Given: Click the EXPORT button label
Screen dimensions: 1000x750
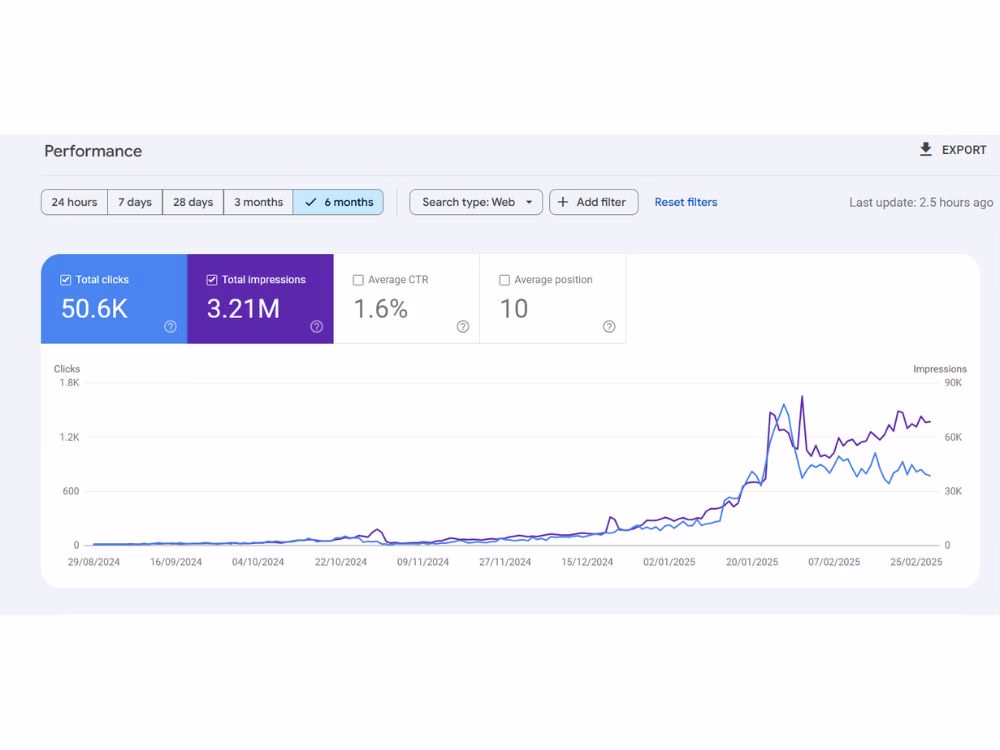Looking at the screenshot, I should [x=964, y=150].
